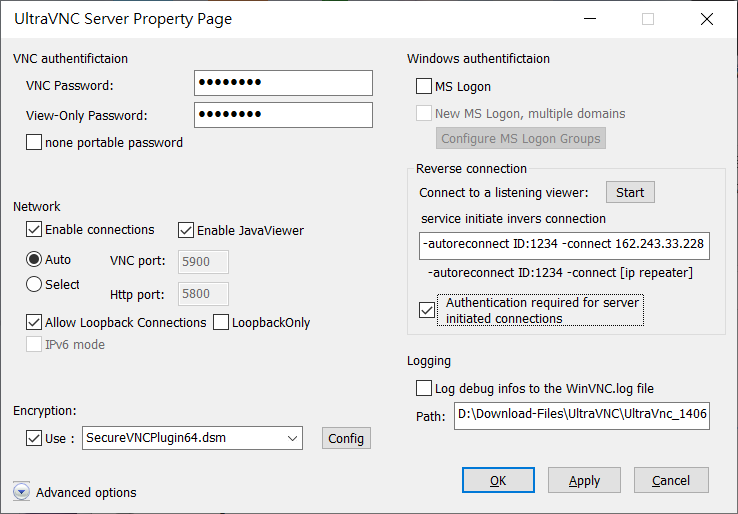Click the 'Reverse connection' group label
738x514 pixels.
click(x=471, y=169)
